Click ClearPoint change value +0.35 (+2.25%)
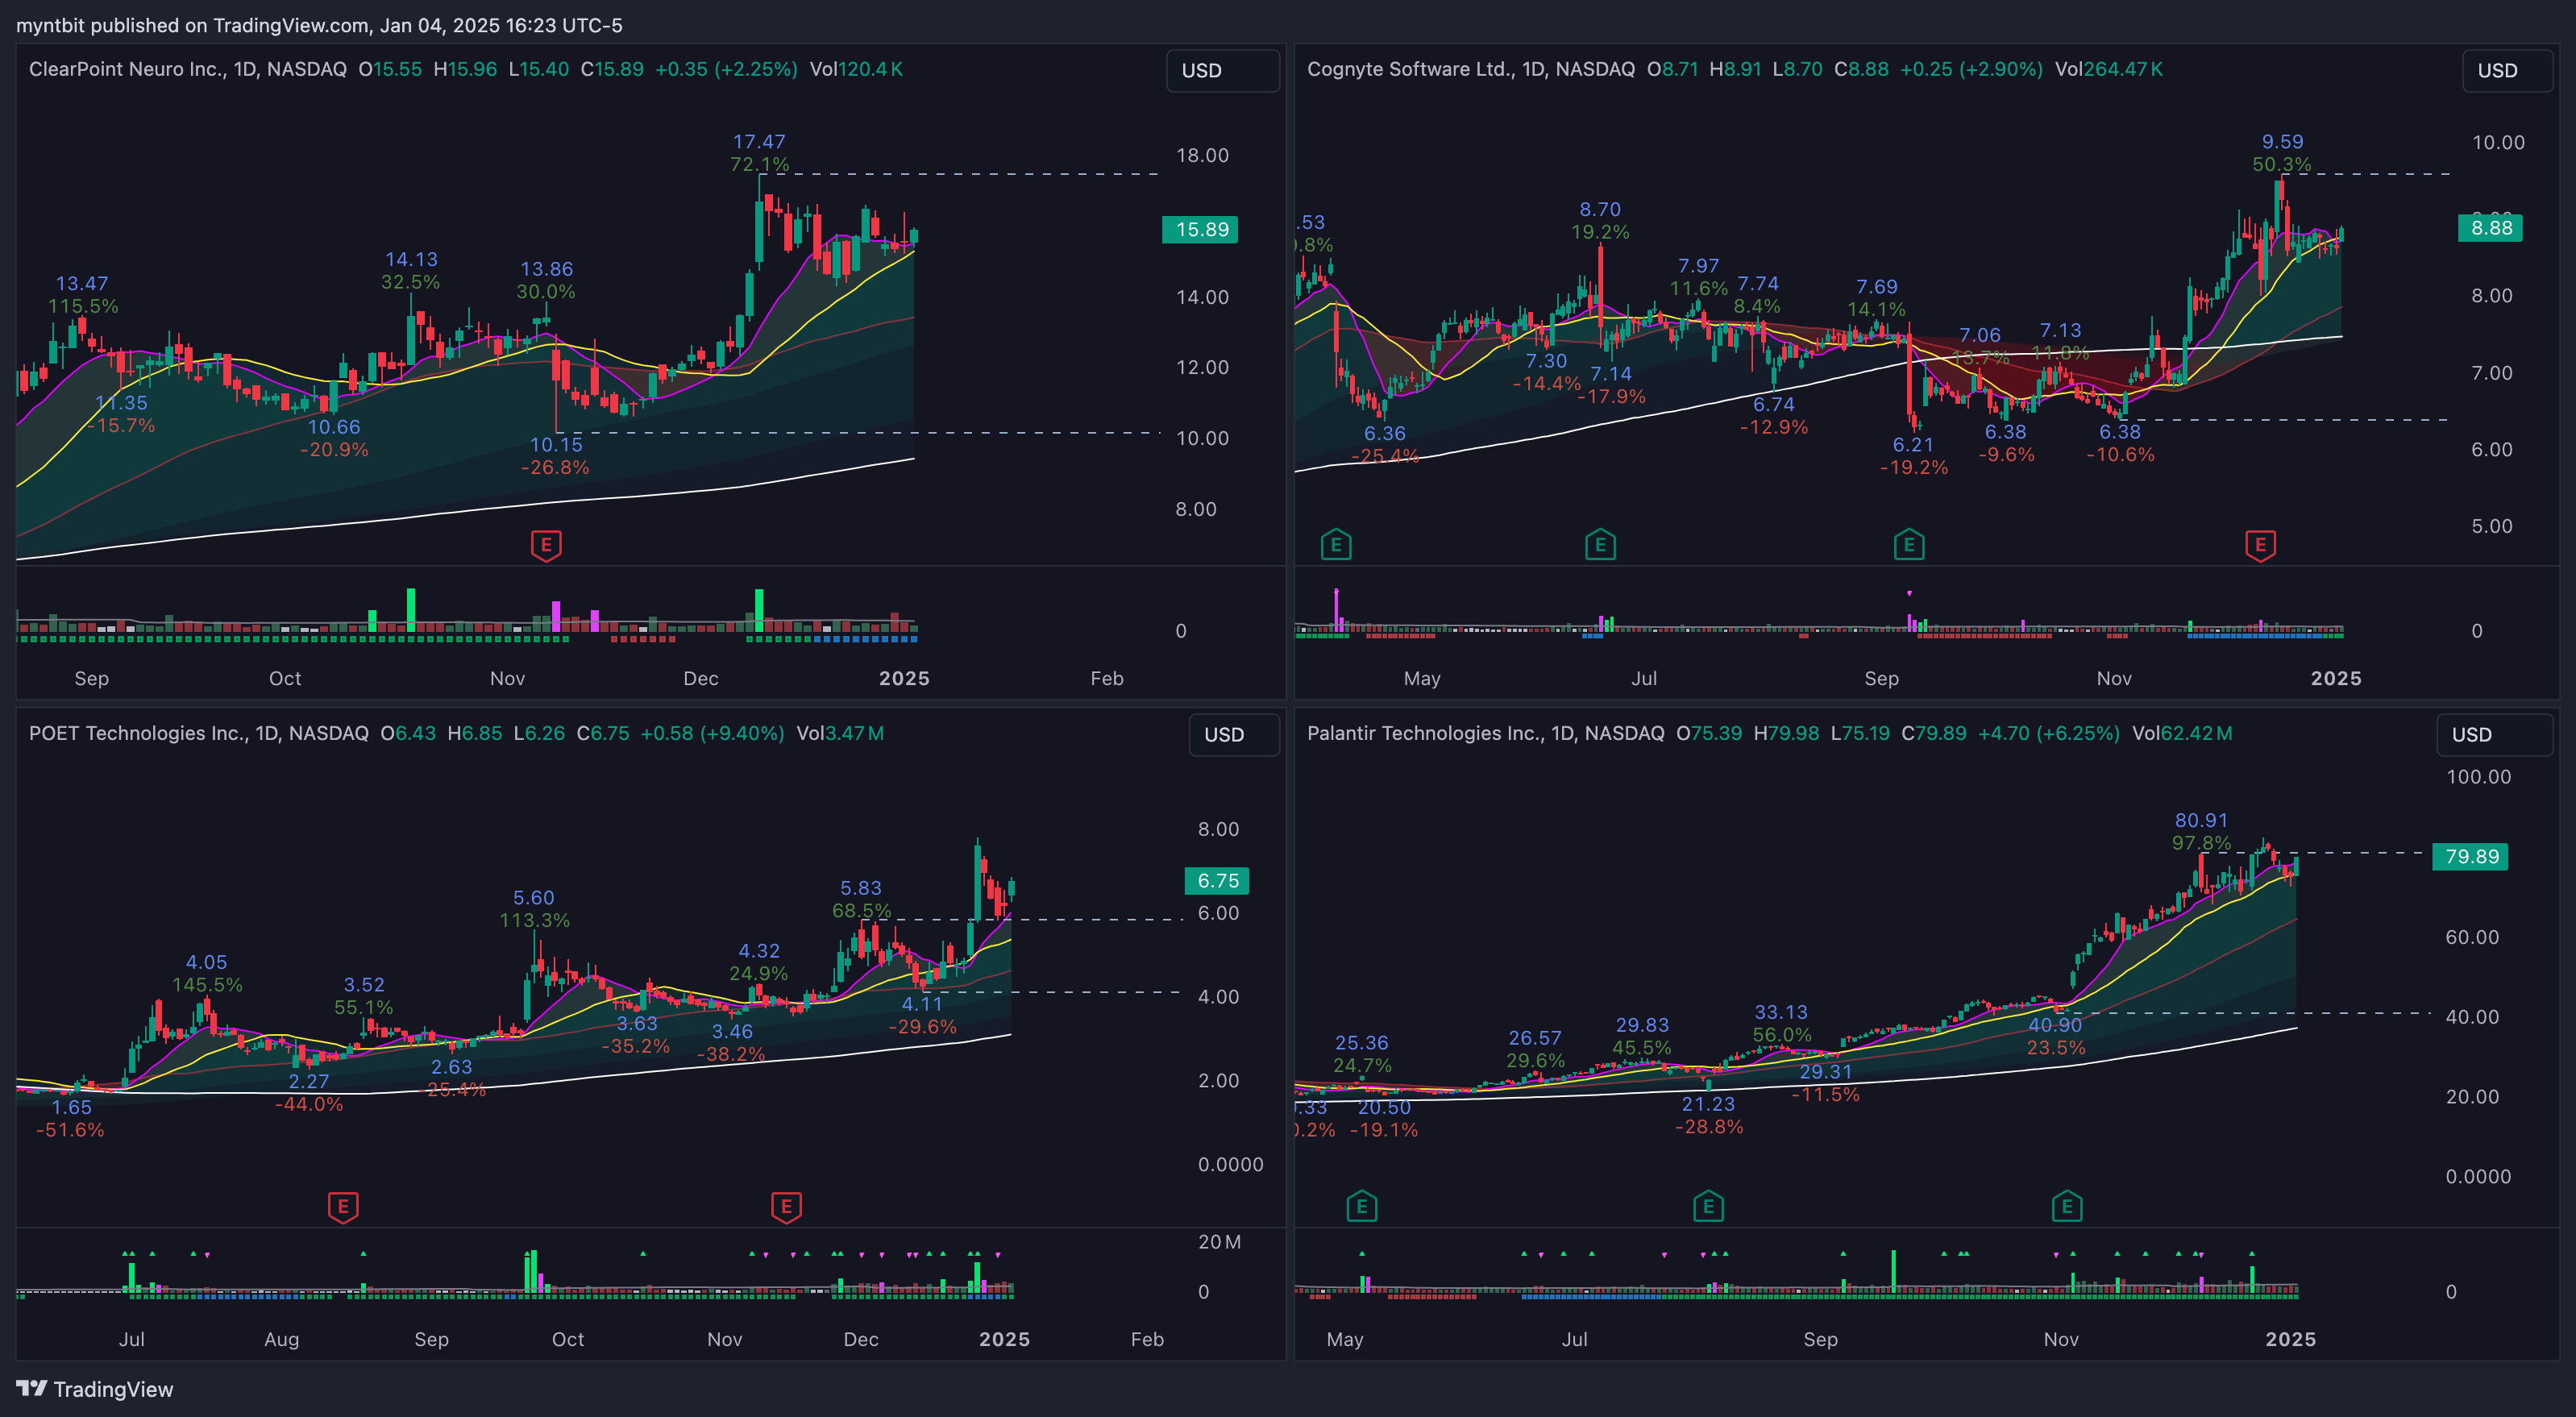This screenshot has height=1417, width=2576. pyautogui.click(x=726, y=69)
